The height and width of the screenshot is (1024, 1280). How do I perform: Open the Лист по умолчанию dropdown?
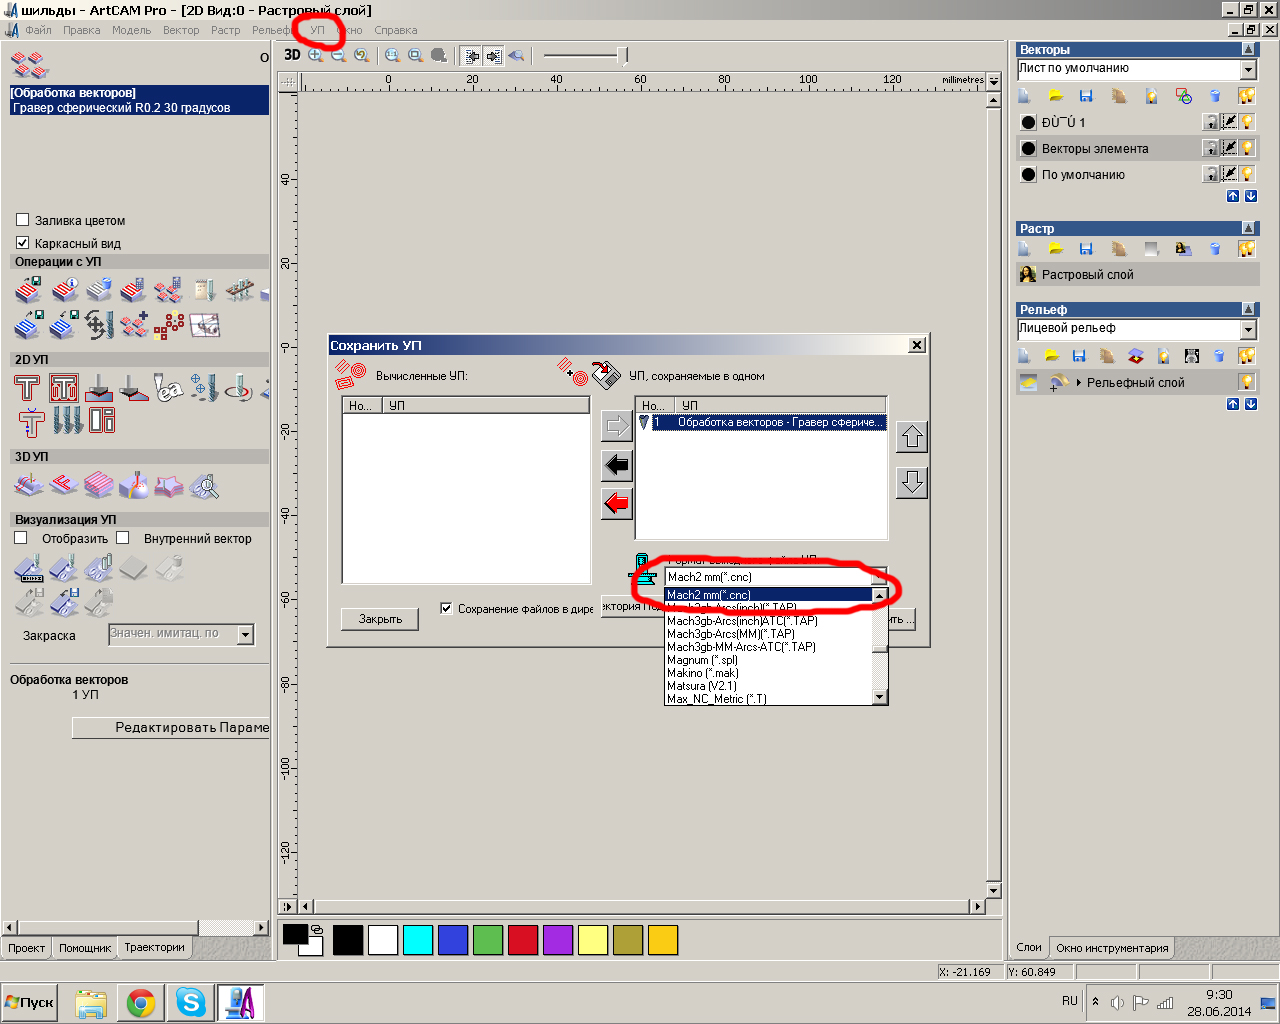pos(1248,69)
